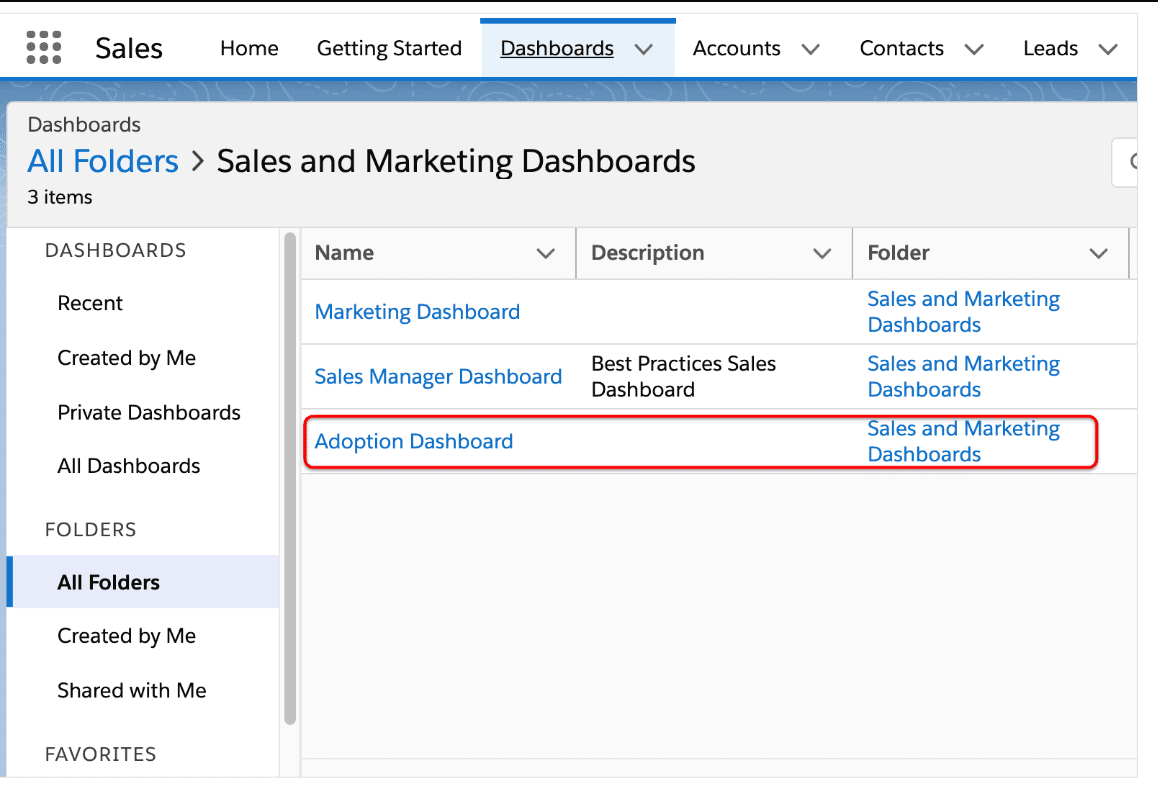This screenshot has width=1158, height=805.
Task: Click the dashboard search box
Action: pos(1126,162)
